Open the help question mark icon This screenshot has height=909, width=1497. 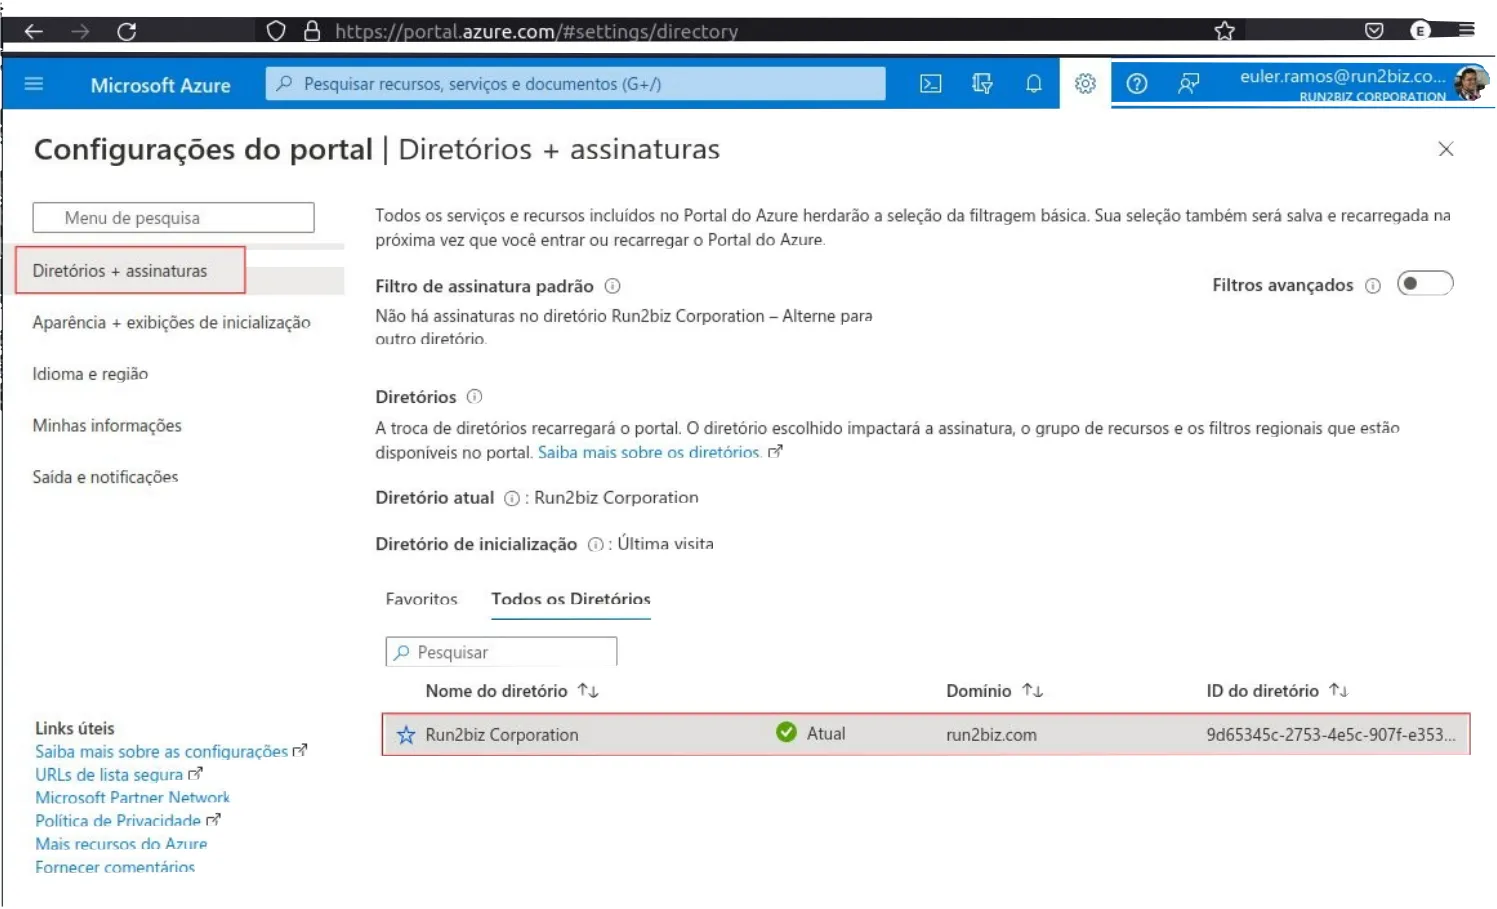[x=1137, y=84]
